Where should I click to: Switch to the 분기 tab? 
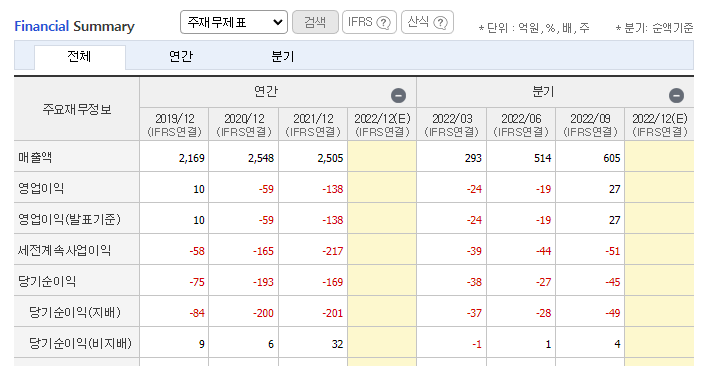[282, 57]
